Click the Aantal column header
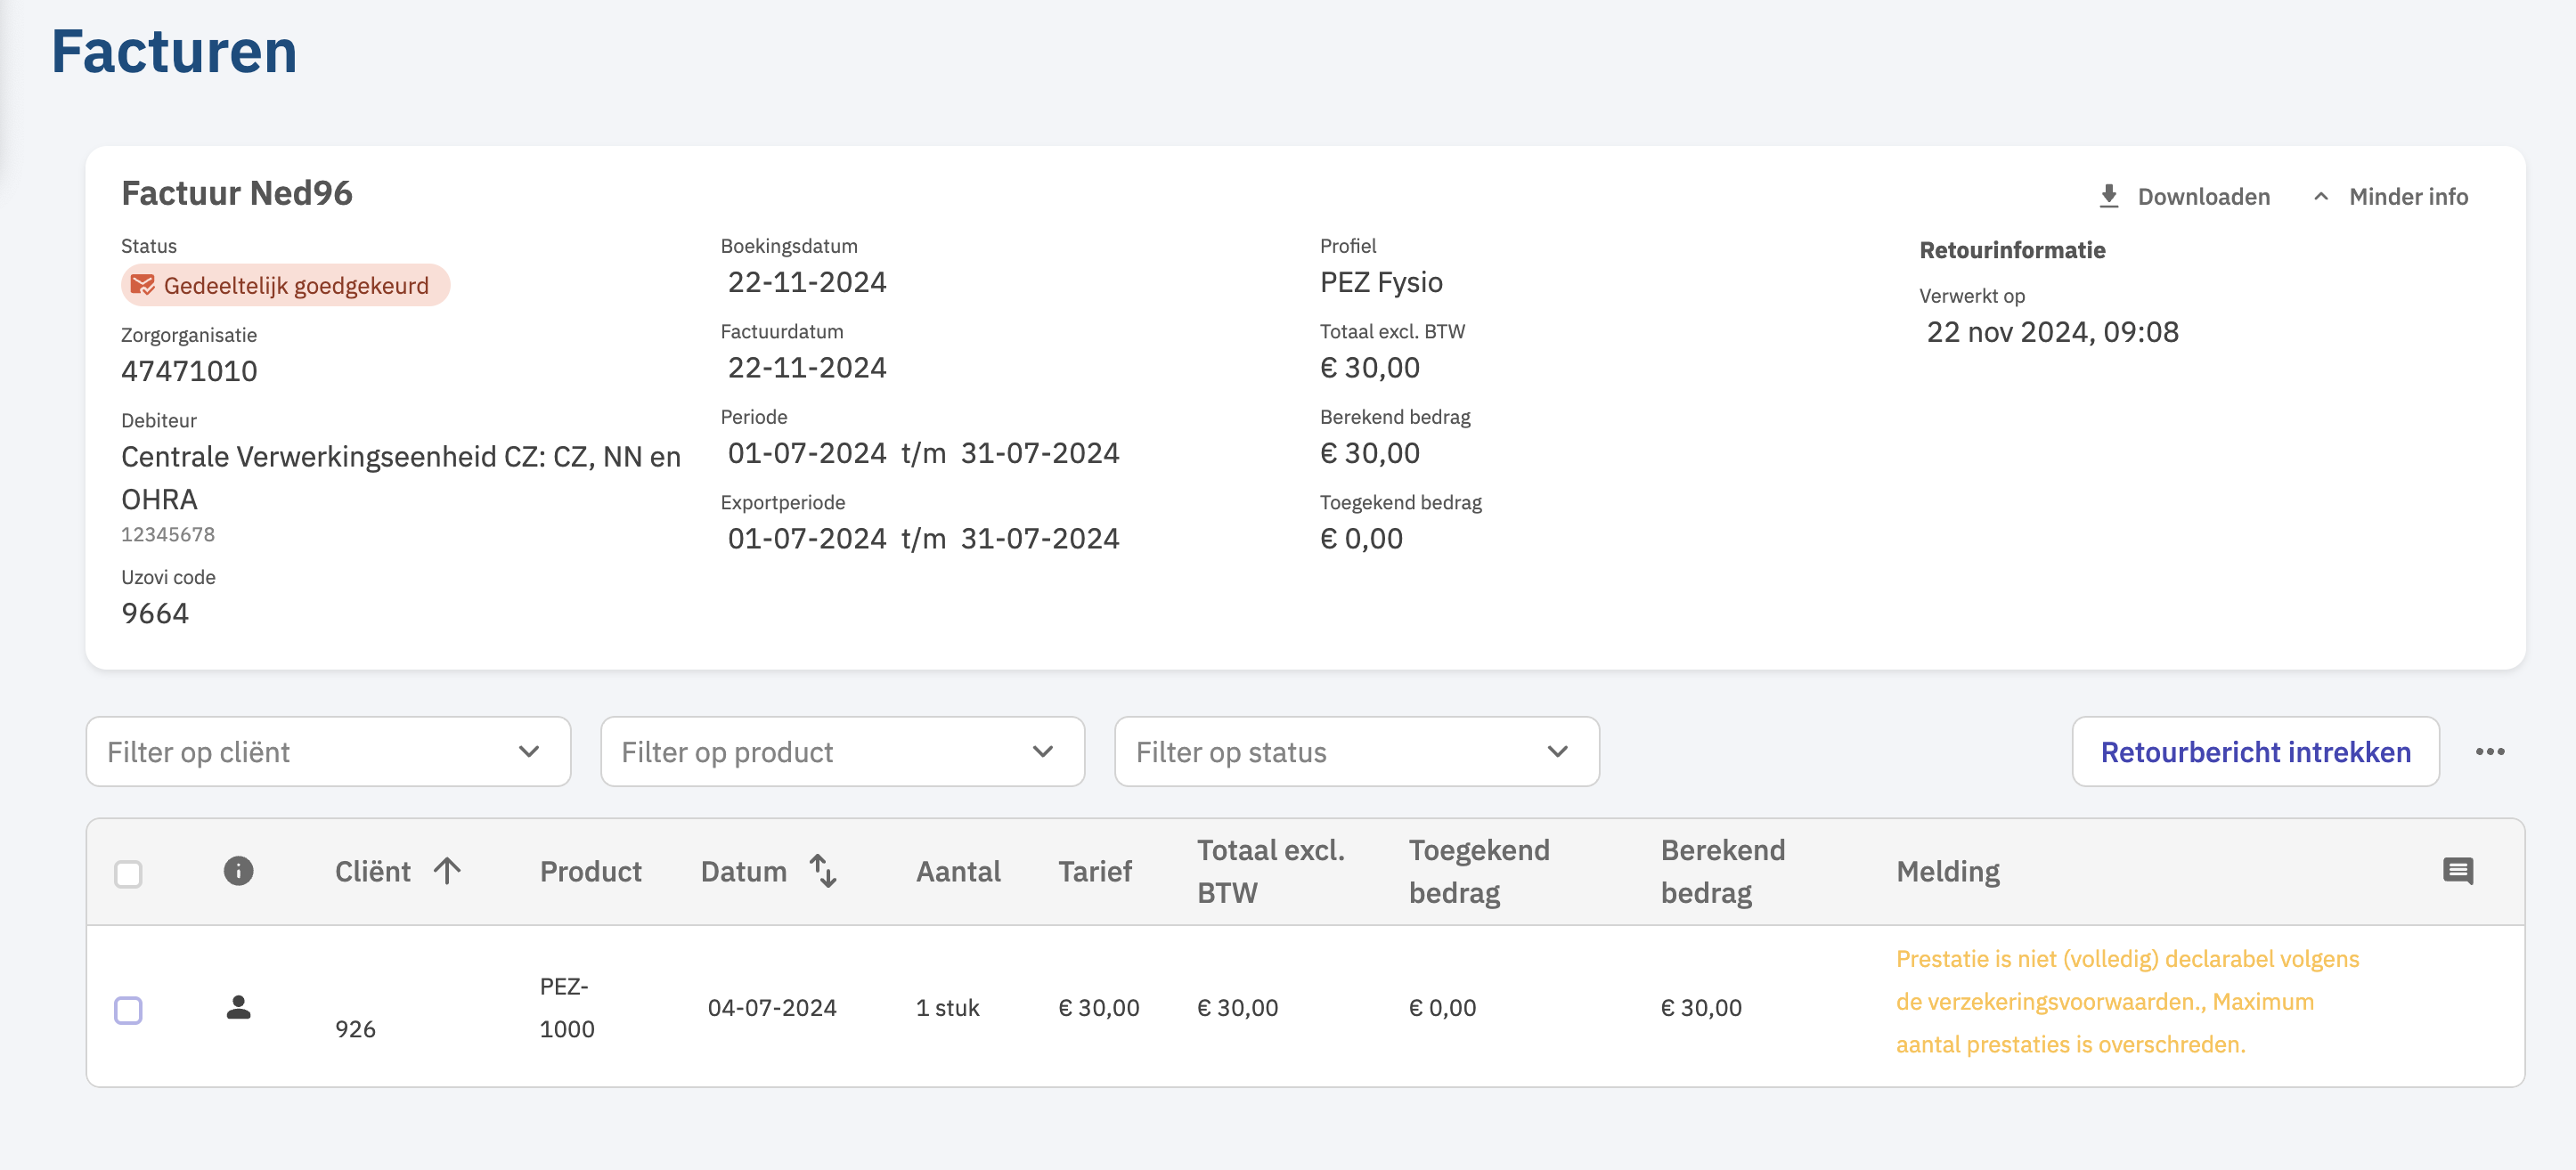This screenshot has height=1170, width=2576. 958,872
